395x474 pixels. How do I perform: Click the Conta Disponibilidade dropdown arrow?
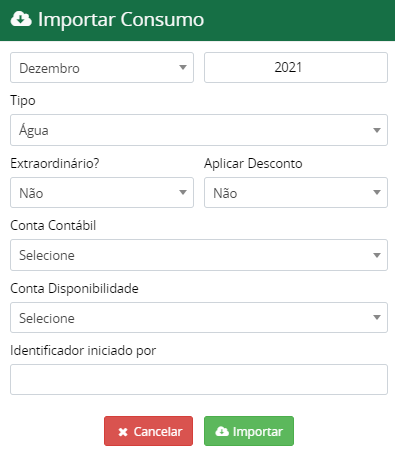tap(377, 317)
